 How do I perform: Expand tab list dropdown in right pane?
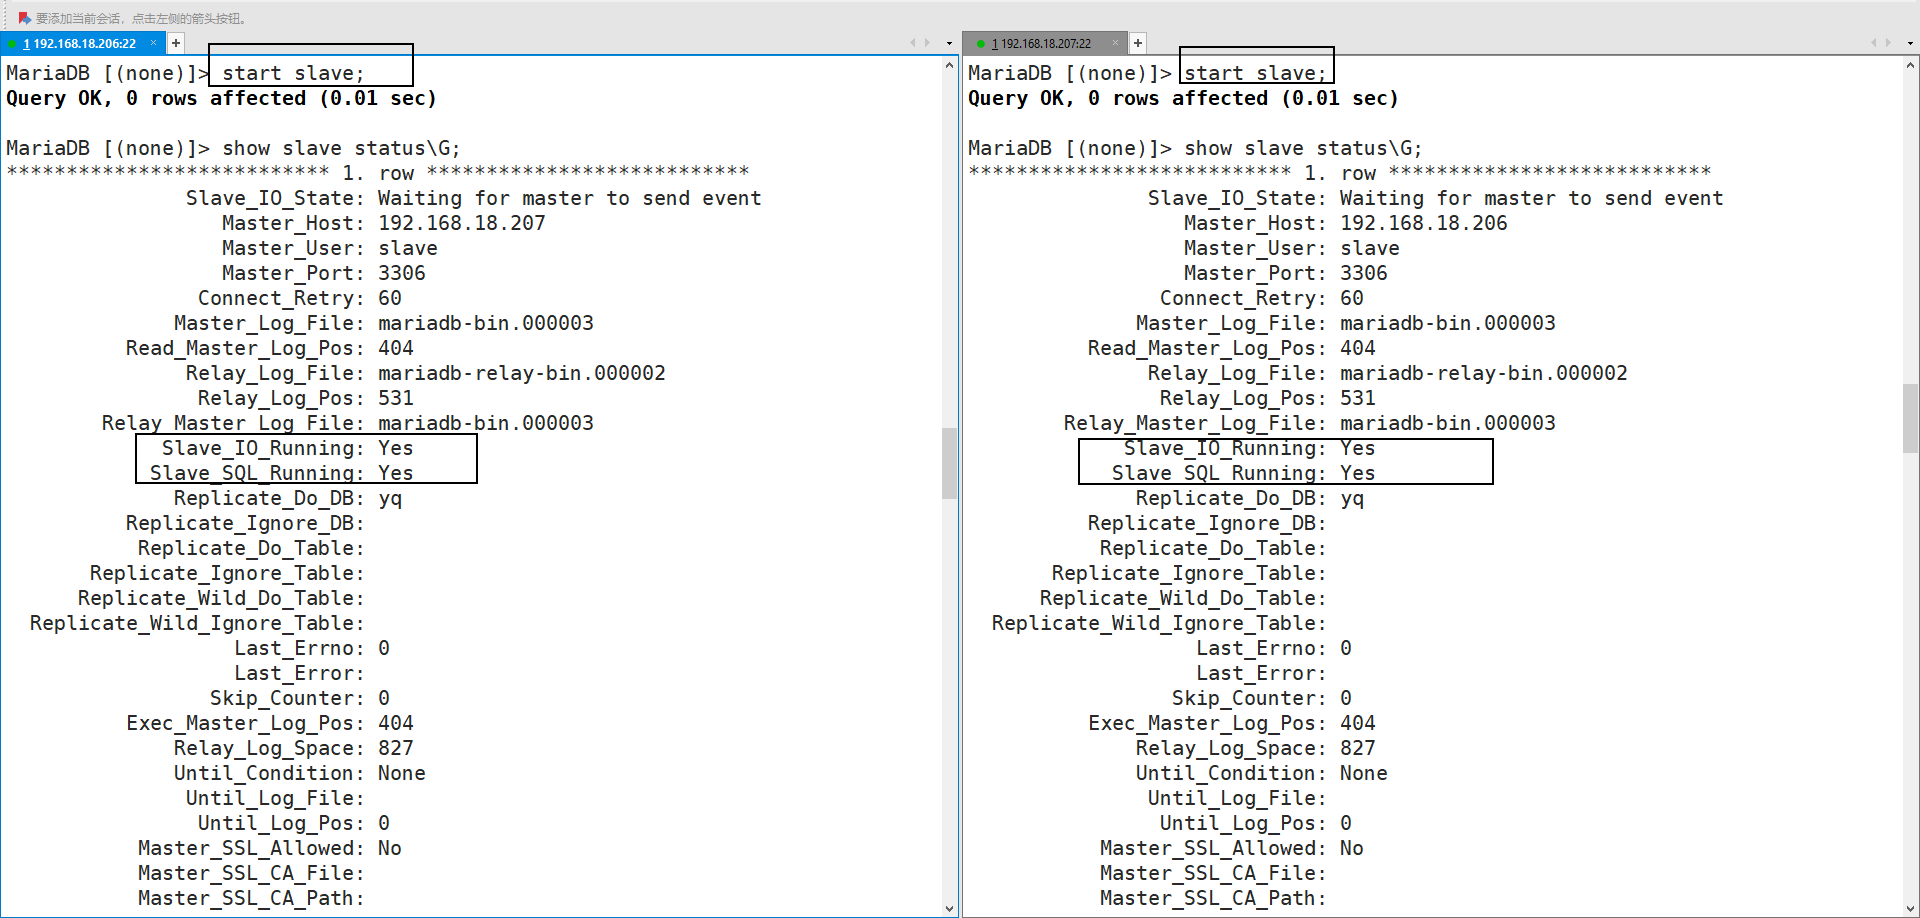[x=1910, y=44]
